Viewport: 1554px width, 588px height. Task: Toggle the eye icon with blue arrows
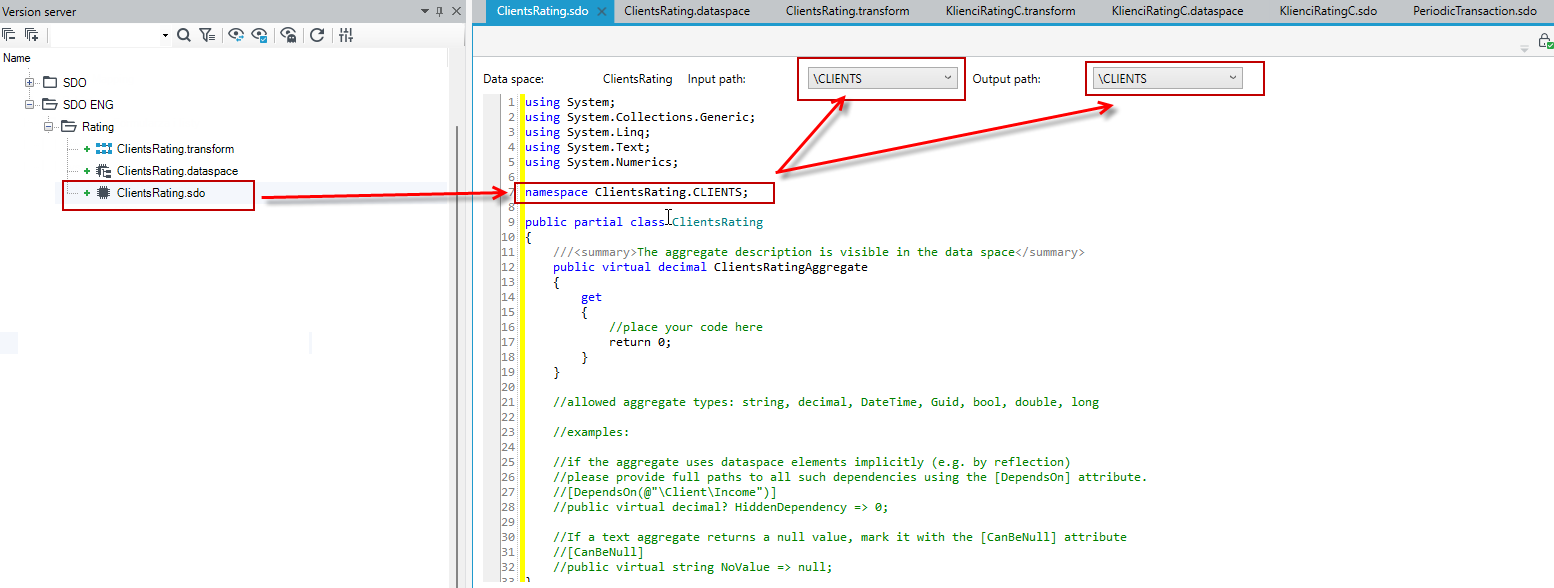pos(236,35)
